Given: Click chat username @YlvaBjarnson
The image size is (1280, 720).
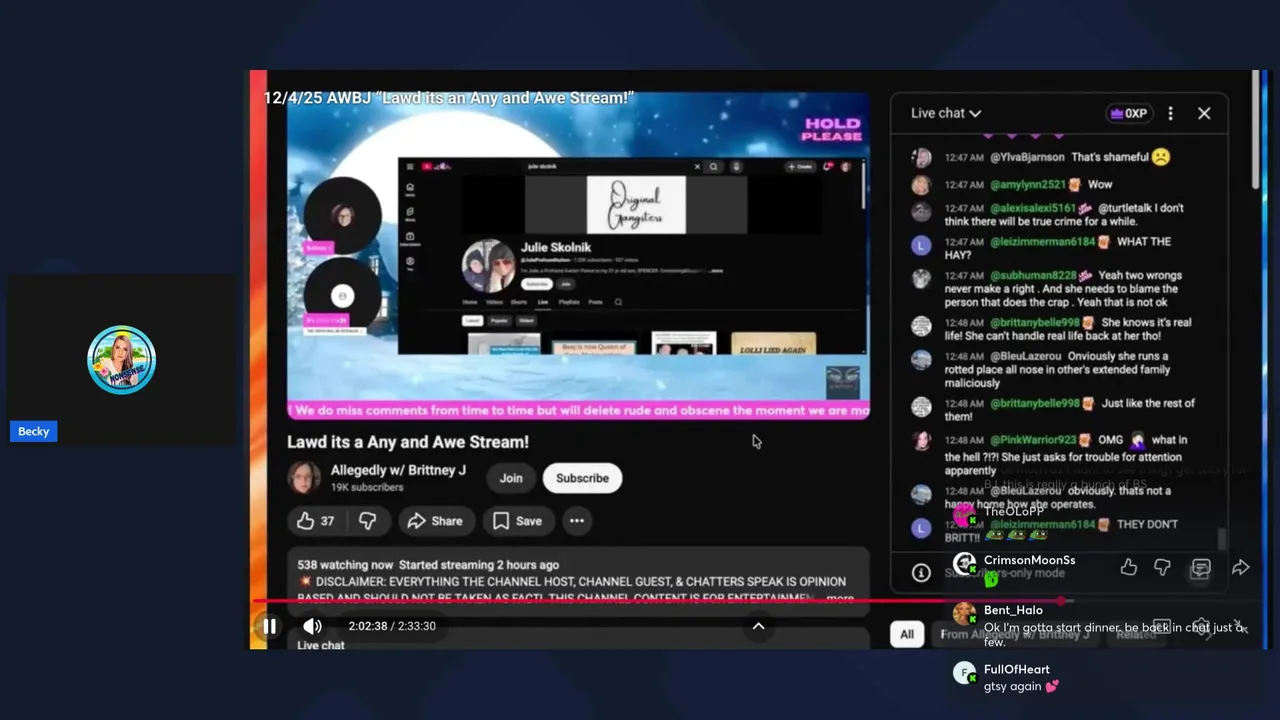Looking at the screenshot, I should click(1027, 157).
